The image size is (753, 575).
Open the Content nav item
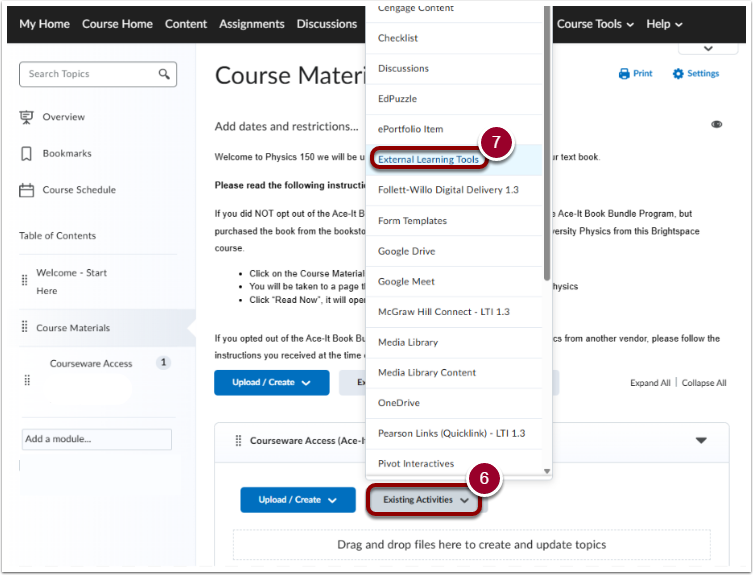(x=186, y=24)
